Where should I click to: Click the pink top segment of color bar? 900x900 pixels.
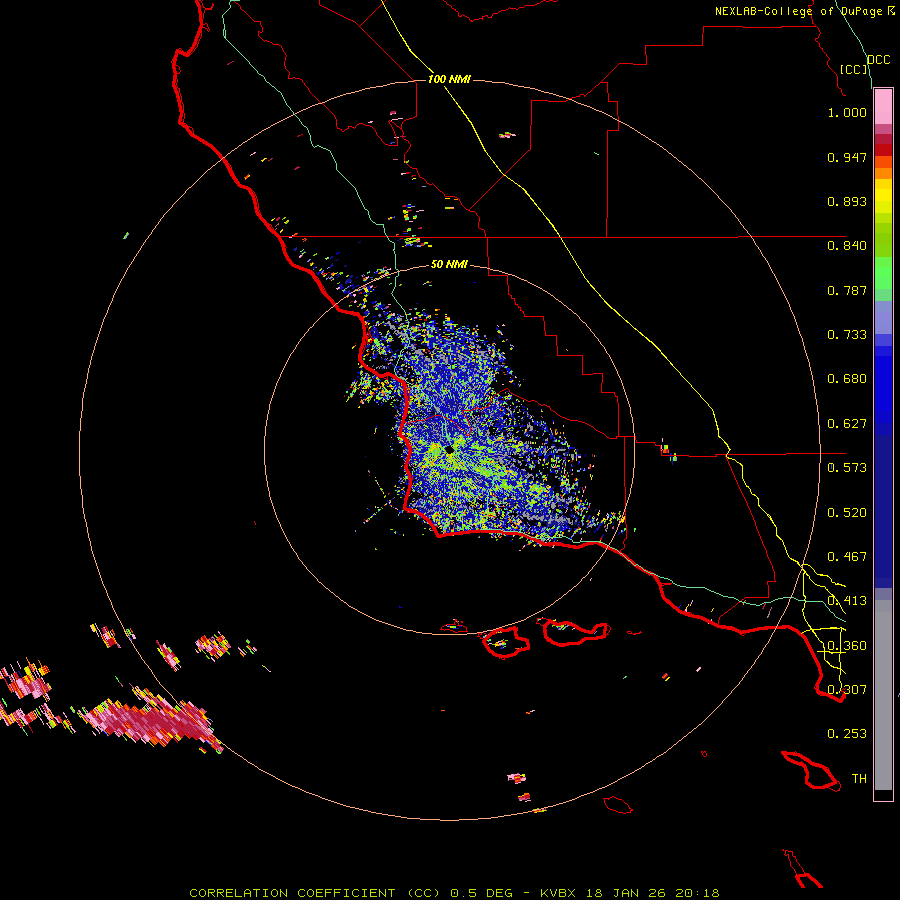883,107
